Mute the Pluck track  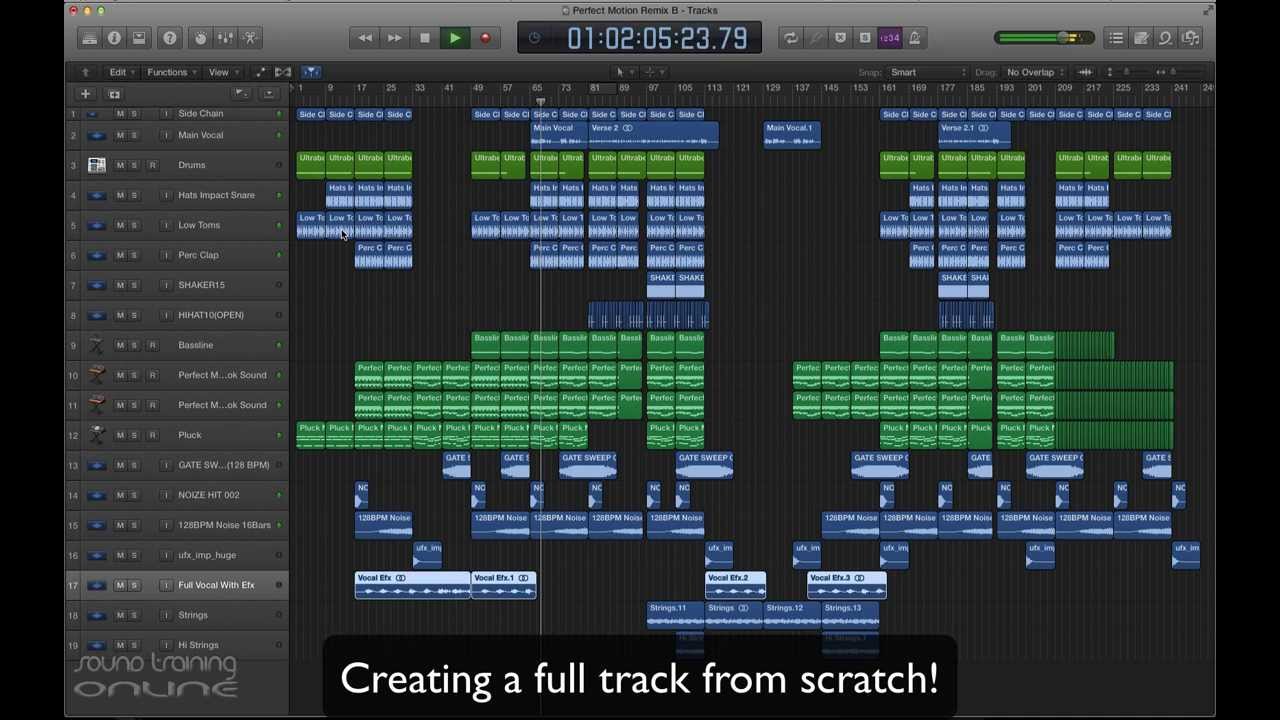point(120,435)
